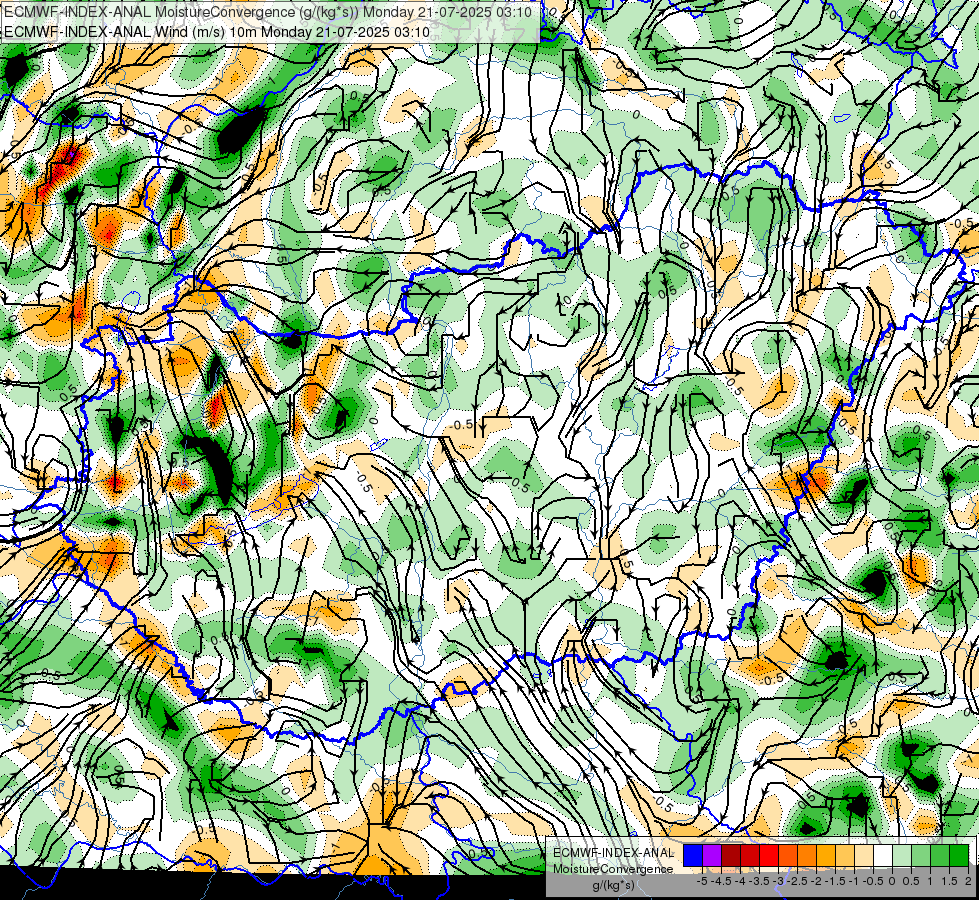Click the amber swatch from -2 to -1.5

(826, 855)
